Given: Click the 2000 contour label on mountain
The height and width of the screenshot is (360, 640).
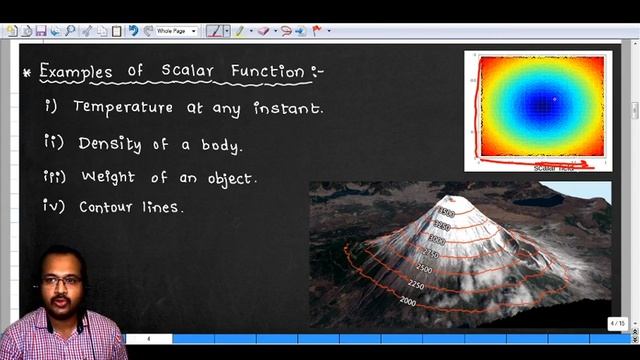Looking at the screenshot, I should [408, 301].
